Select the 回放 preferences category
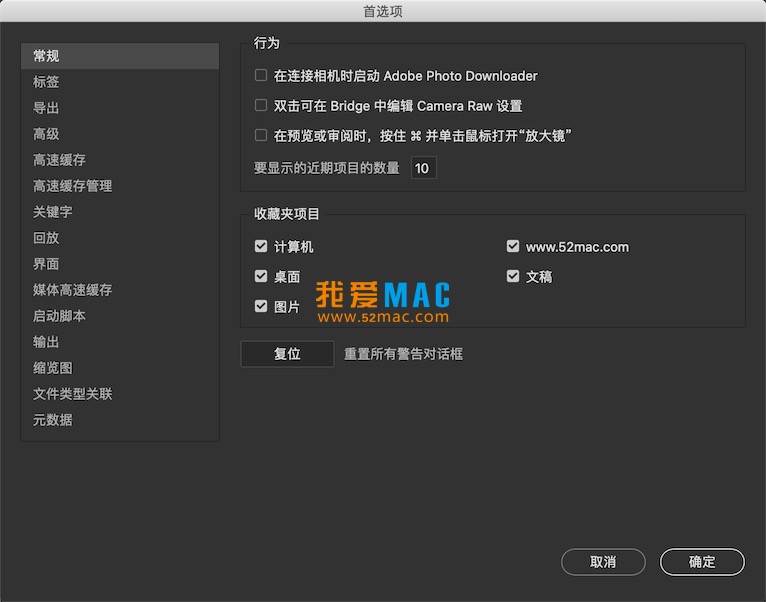The width and height of the screenshot is (766, 602). (120, 238)
